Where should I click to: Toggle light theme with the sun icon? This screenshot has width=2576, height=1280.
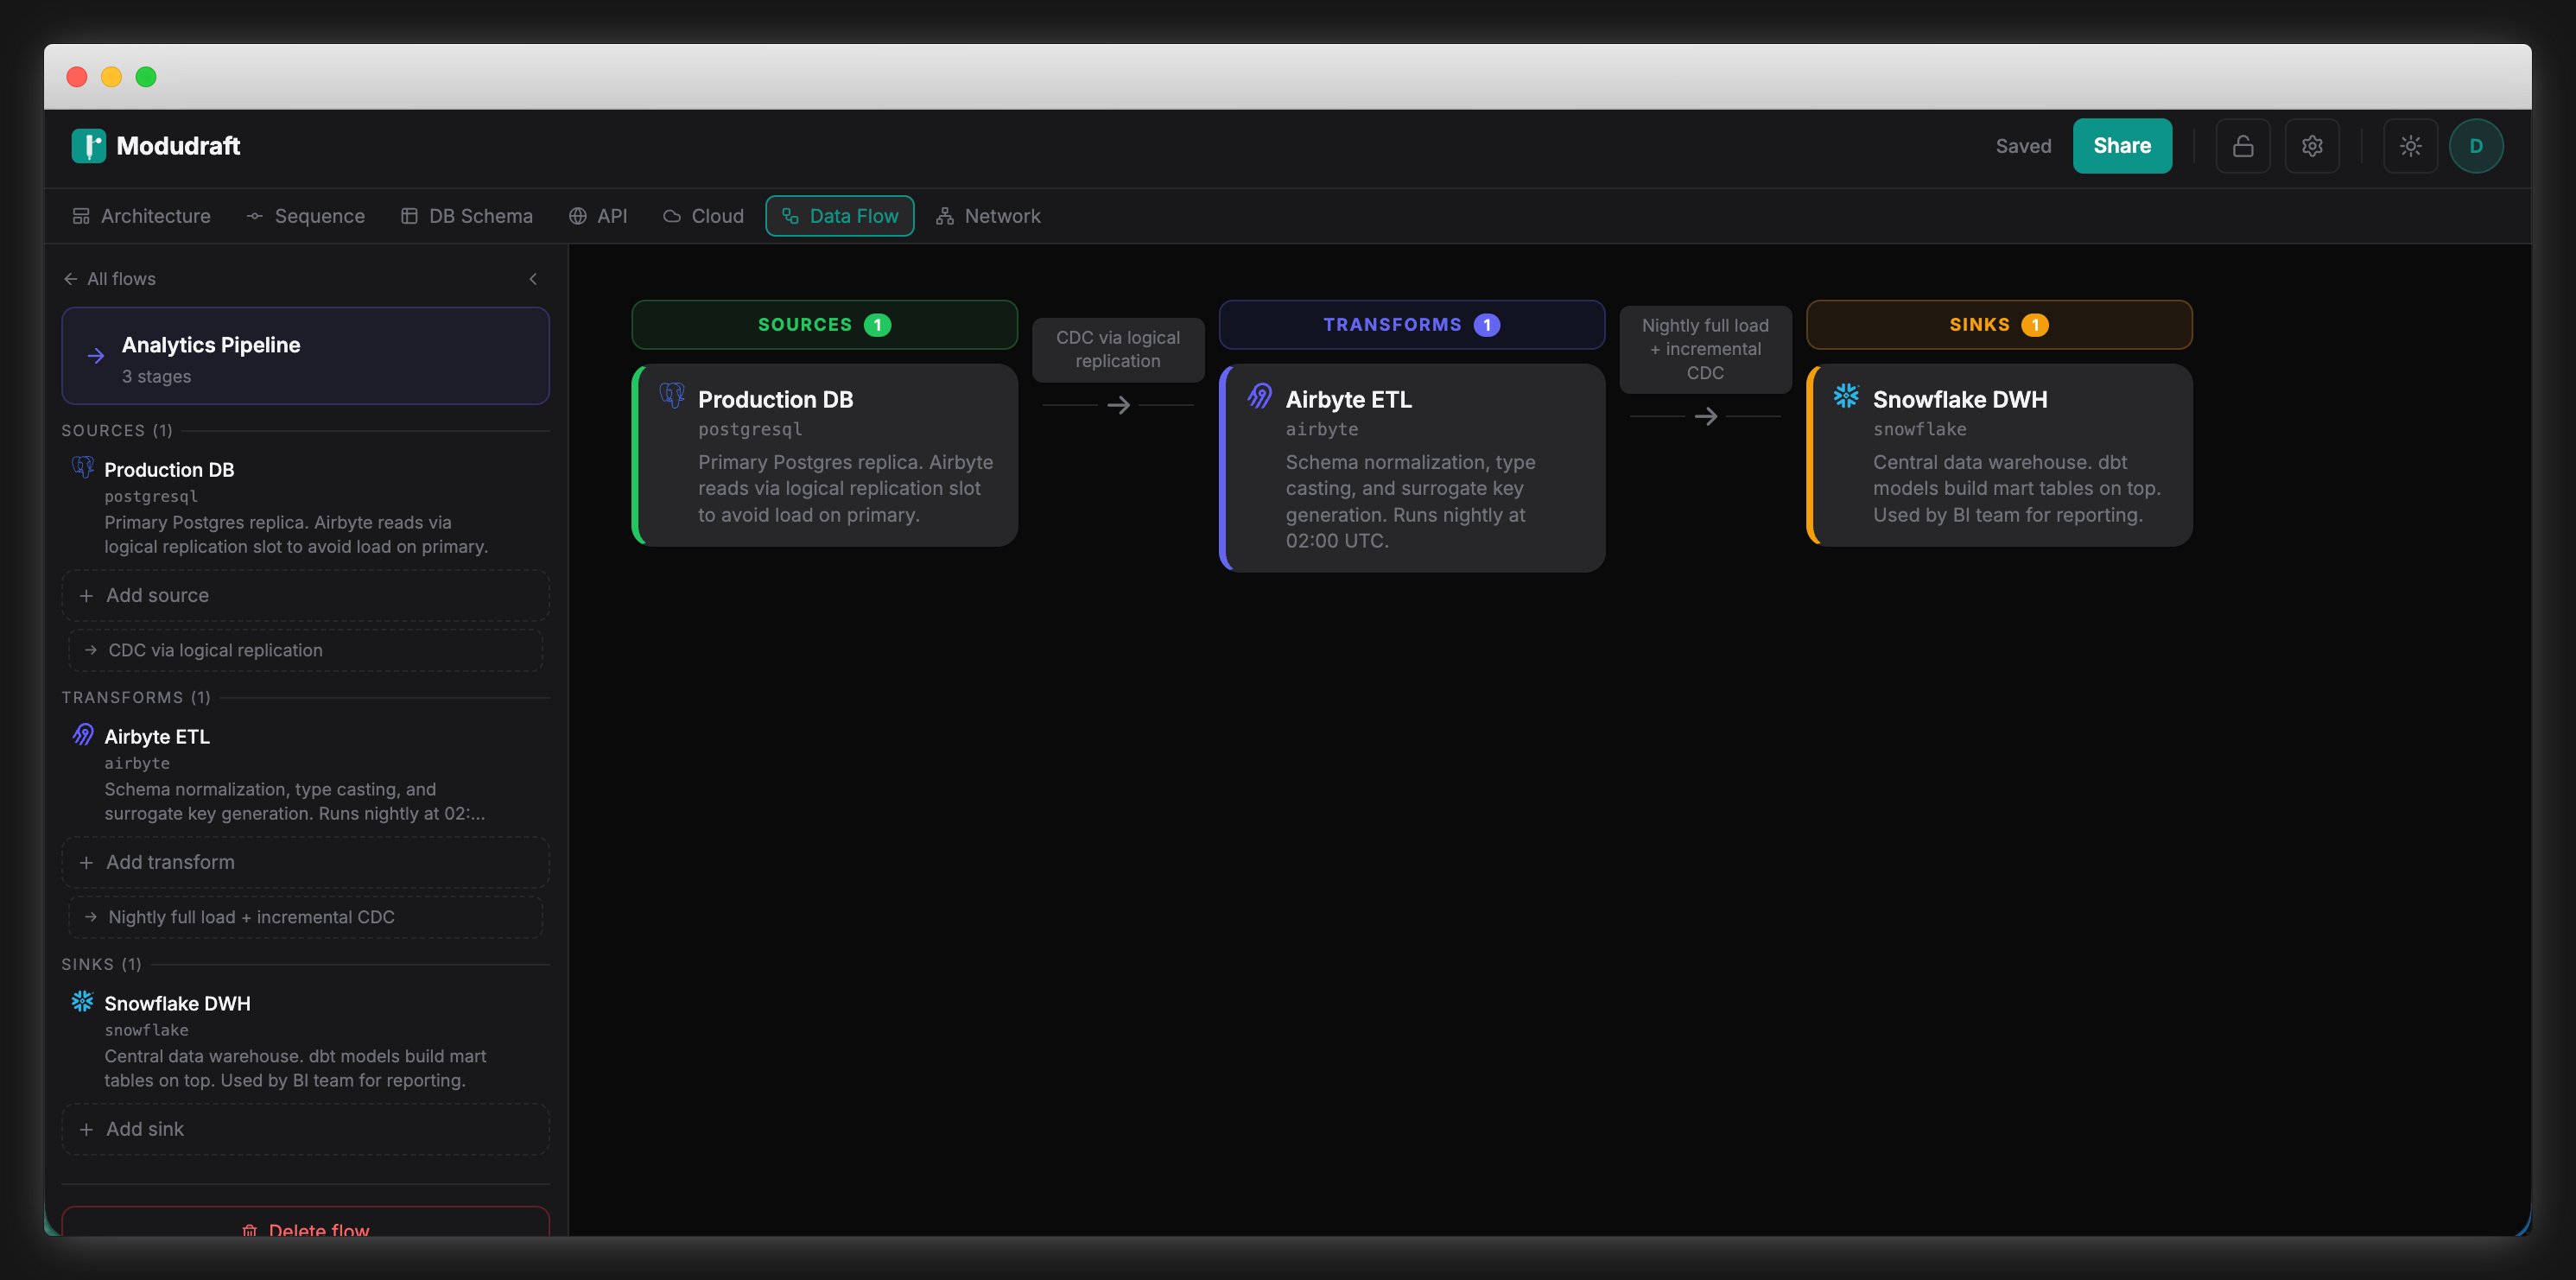(x=2410, y=146)
